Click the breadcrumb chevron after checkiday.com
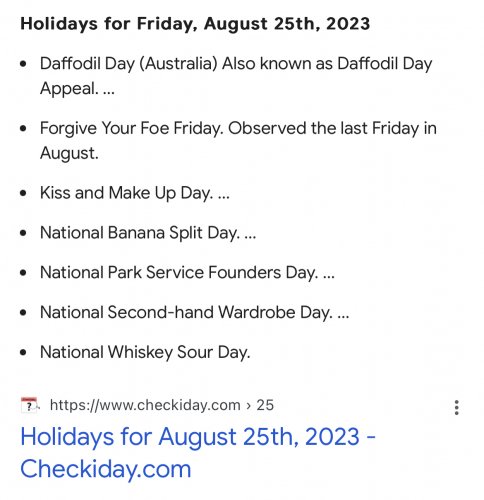484x500 pixels. pyautogui.click(x=248, y=406)
